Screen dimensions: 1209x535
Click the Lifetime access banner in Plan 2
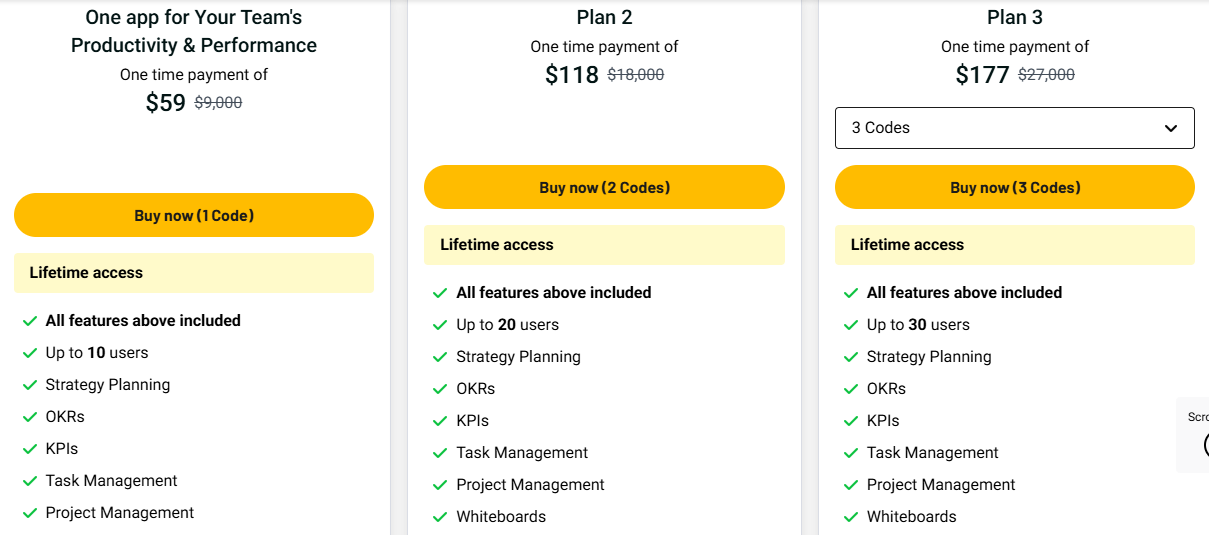[604, 245]
